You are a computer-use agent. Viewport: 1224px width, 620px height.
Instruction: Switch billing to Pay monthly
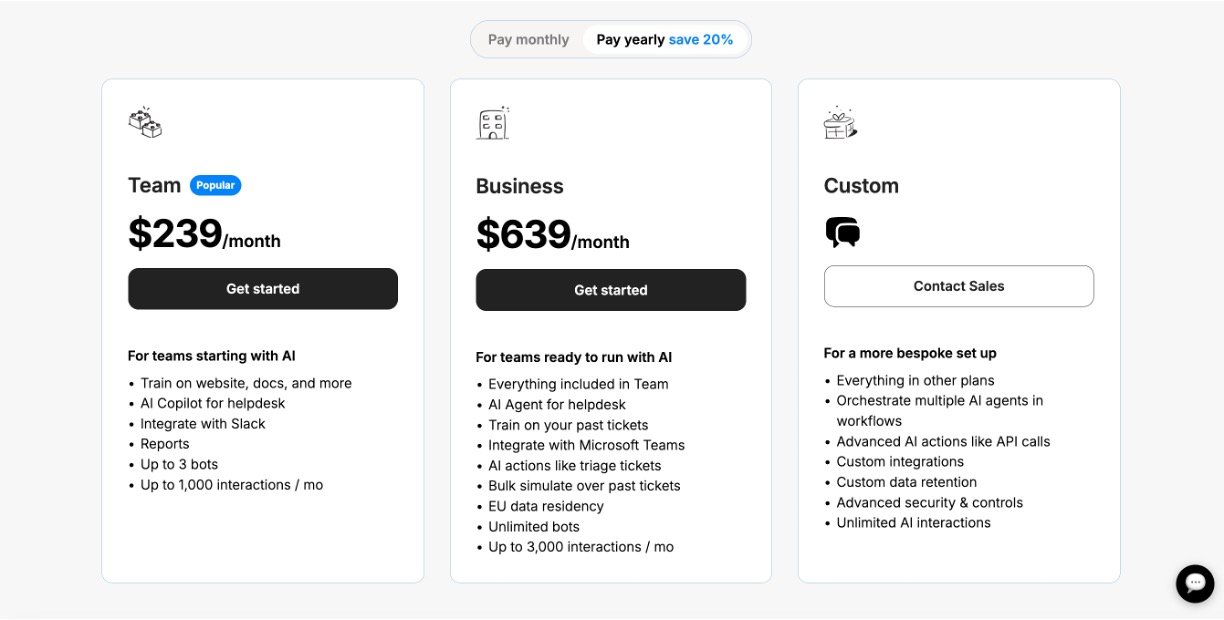(528, 40)
